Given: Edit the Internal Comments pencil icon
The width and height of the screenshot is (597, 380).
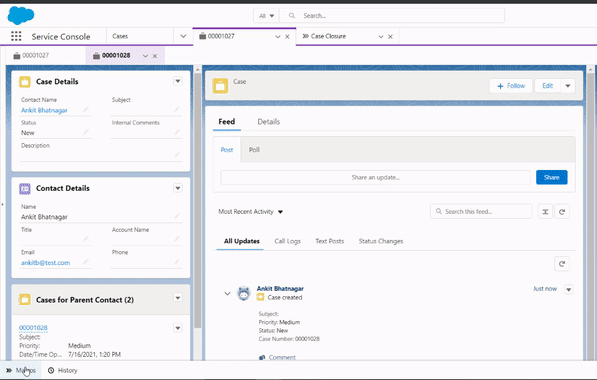Looking at the screenshot, I should coord(177,133).
